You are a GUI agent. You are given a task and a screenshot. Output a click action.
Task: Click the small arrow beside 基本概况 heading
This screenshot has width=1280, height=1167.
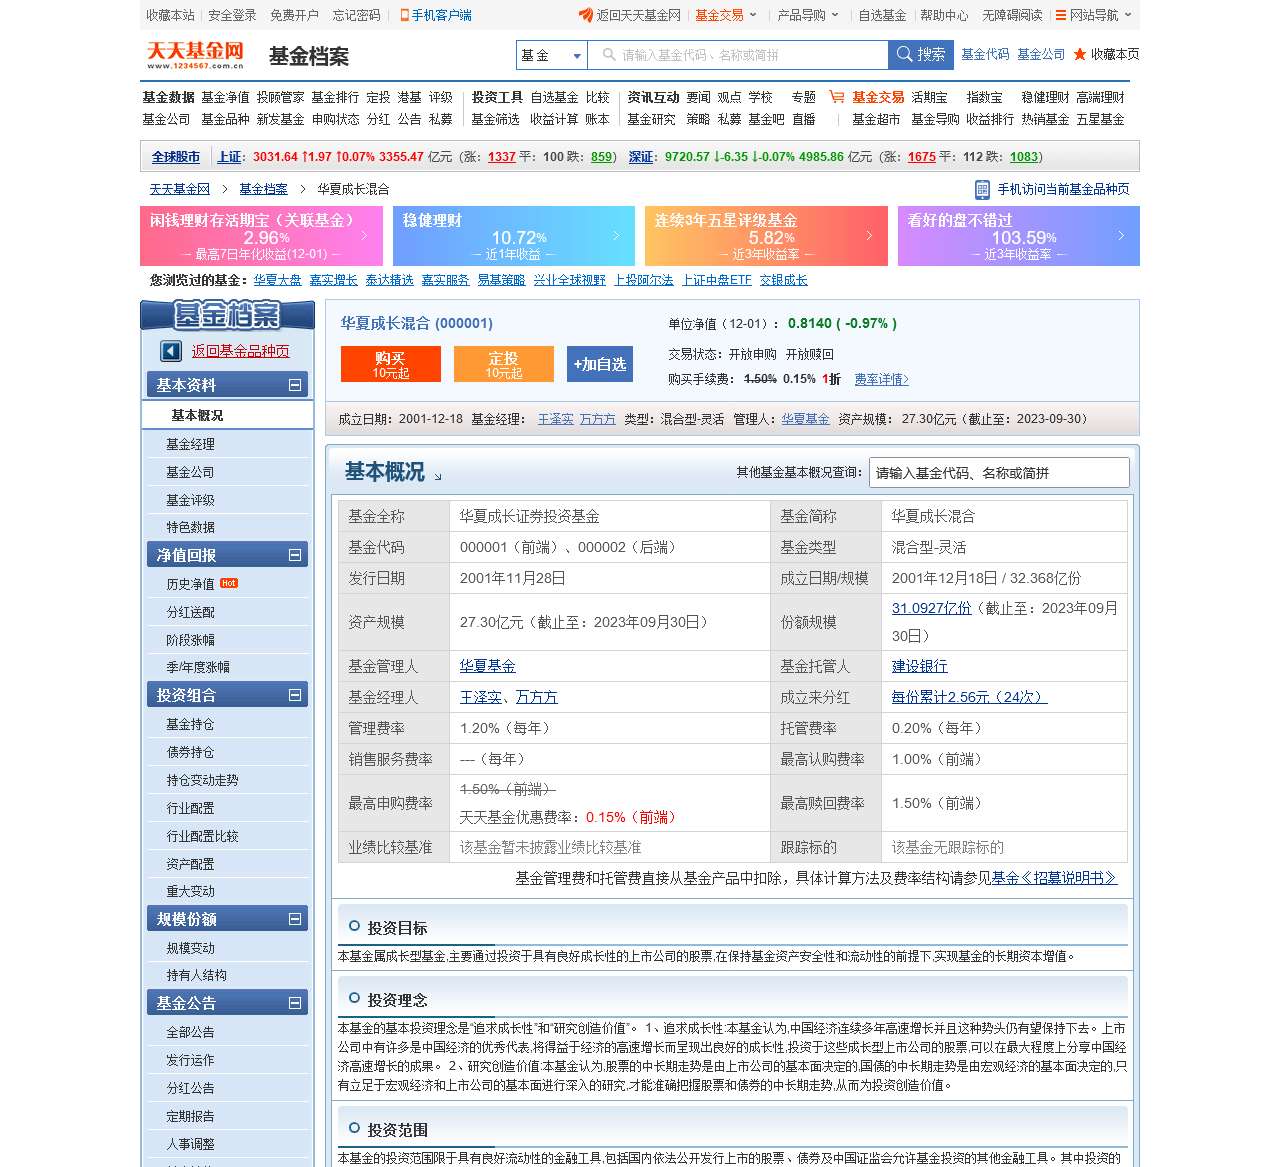pyautogui.click(x=437, y=476)
